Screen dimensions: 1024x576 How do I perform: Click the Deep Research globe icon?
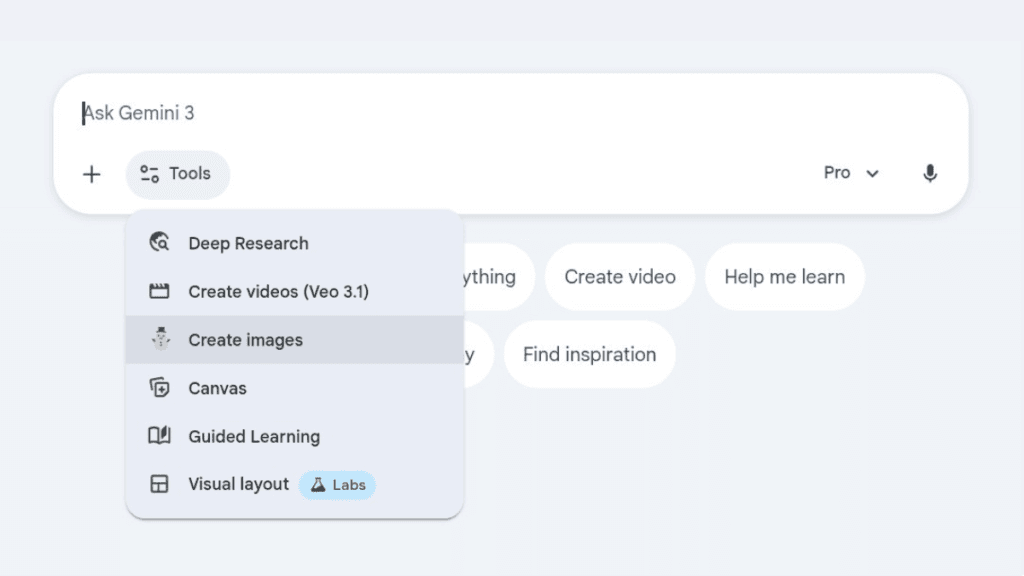pos(159,243)
